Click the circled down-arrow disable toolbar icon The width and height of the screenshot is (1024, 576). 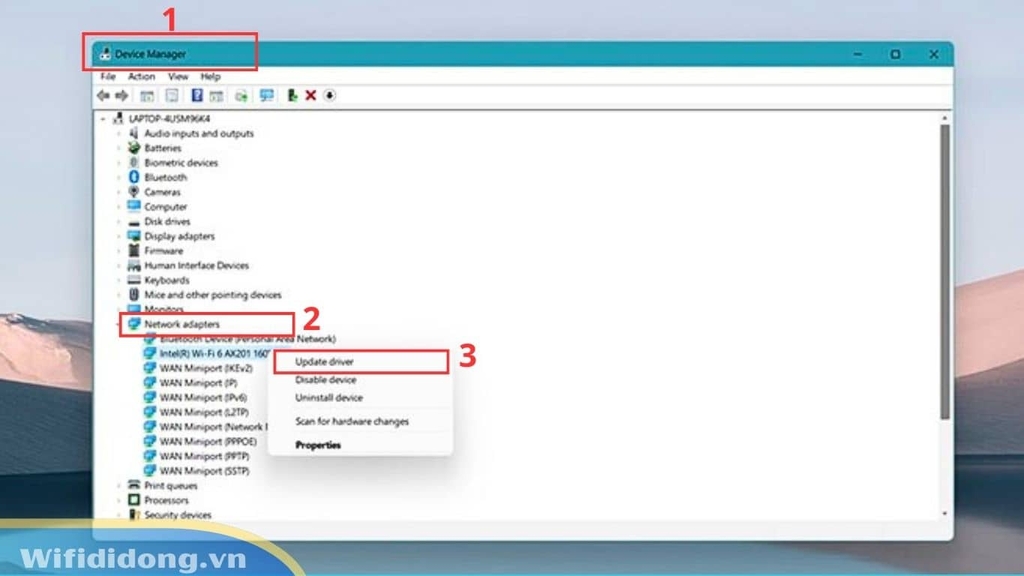click(329, 95)
